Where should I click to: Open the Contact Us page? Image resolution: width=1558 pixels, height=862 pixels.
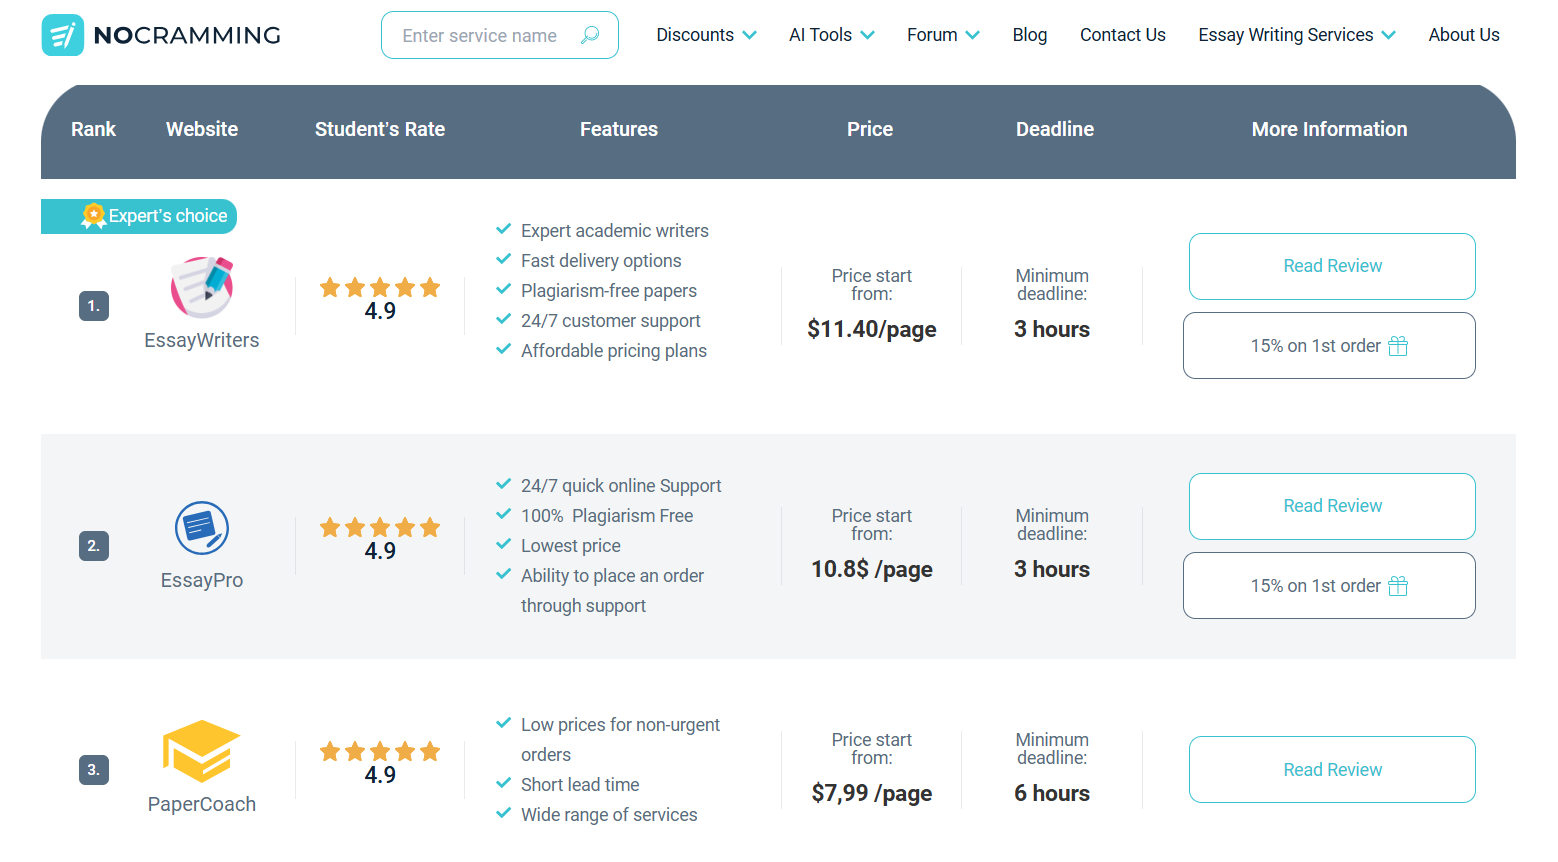pyautogui.click(x=1122, y=35)
